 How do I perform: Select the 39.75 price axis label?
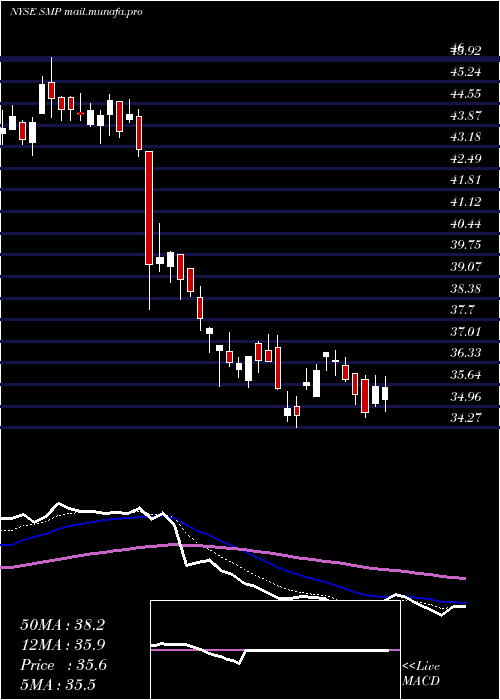466,245
